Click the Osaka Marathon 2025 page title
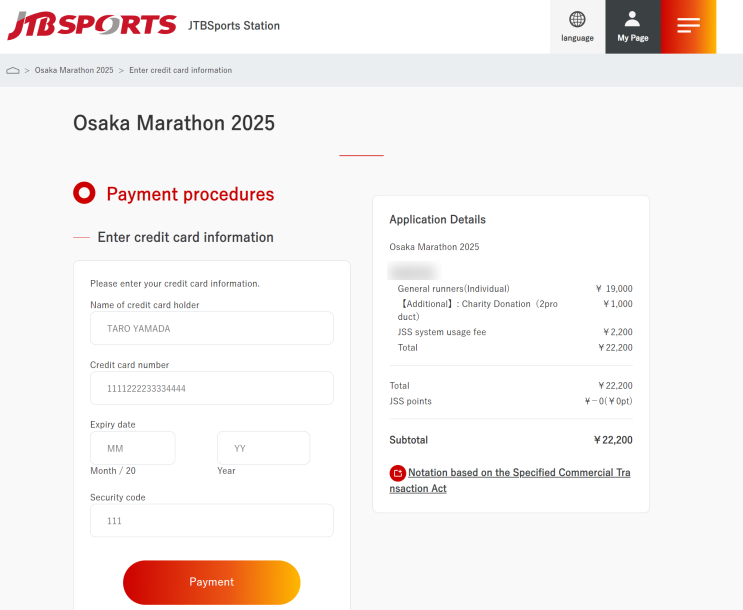743x610 pixels. coord(174,123)
